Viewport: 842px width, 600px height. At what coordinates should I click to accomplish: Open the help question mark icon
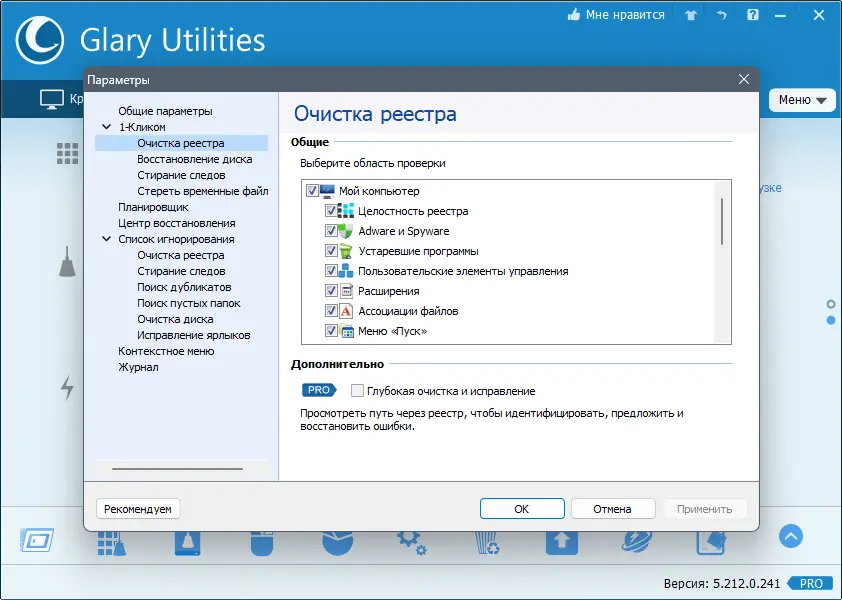[x=753, y=15]
